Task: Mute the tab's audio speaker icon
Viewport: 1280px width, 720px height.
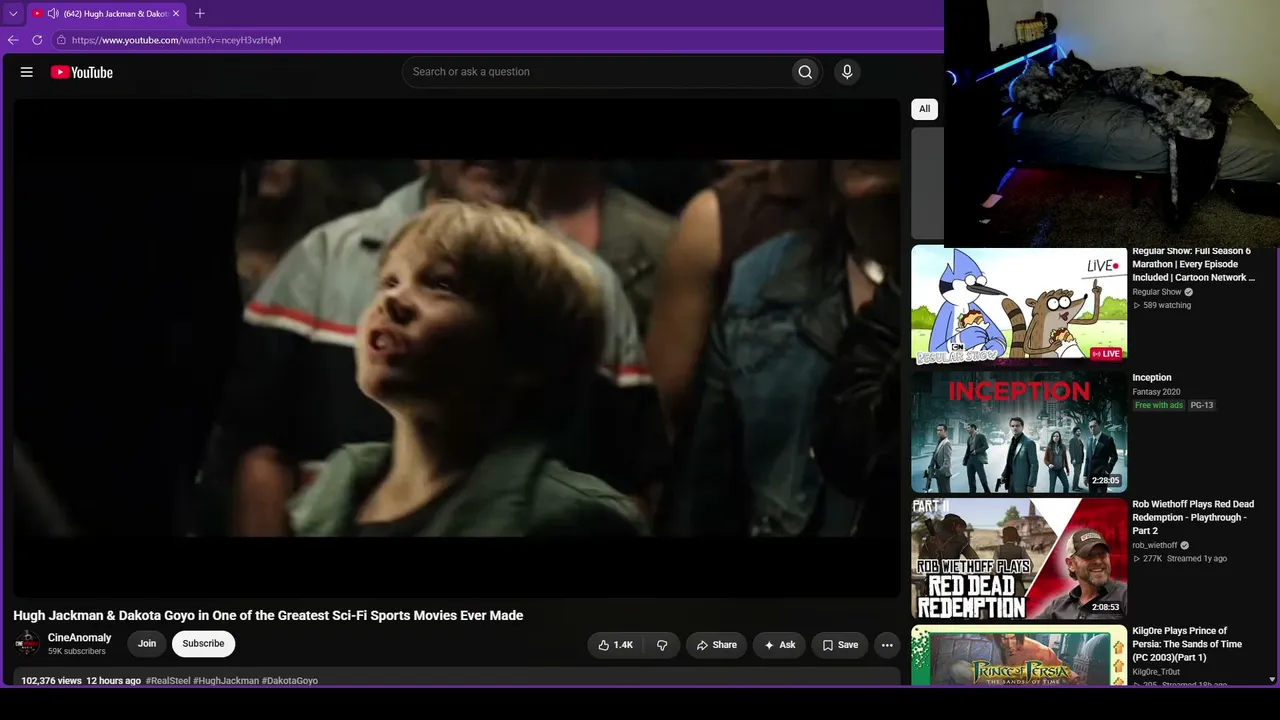Action: click(53, 13)
